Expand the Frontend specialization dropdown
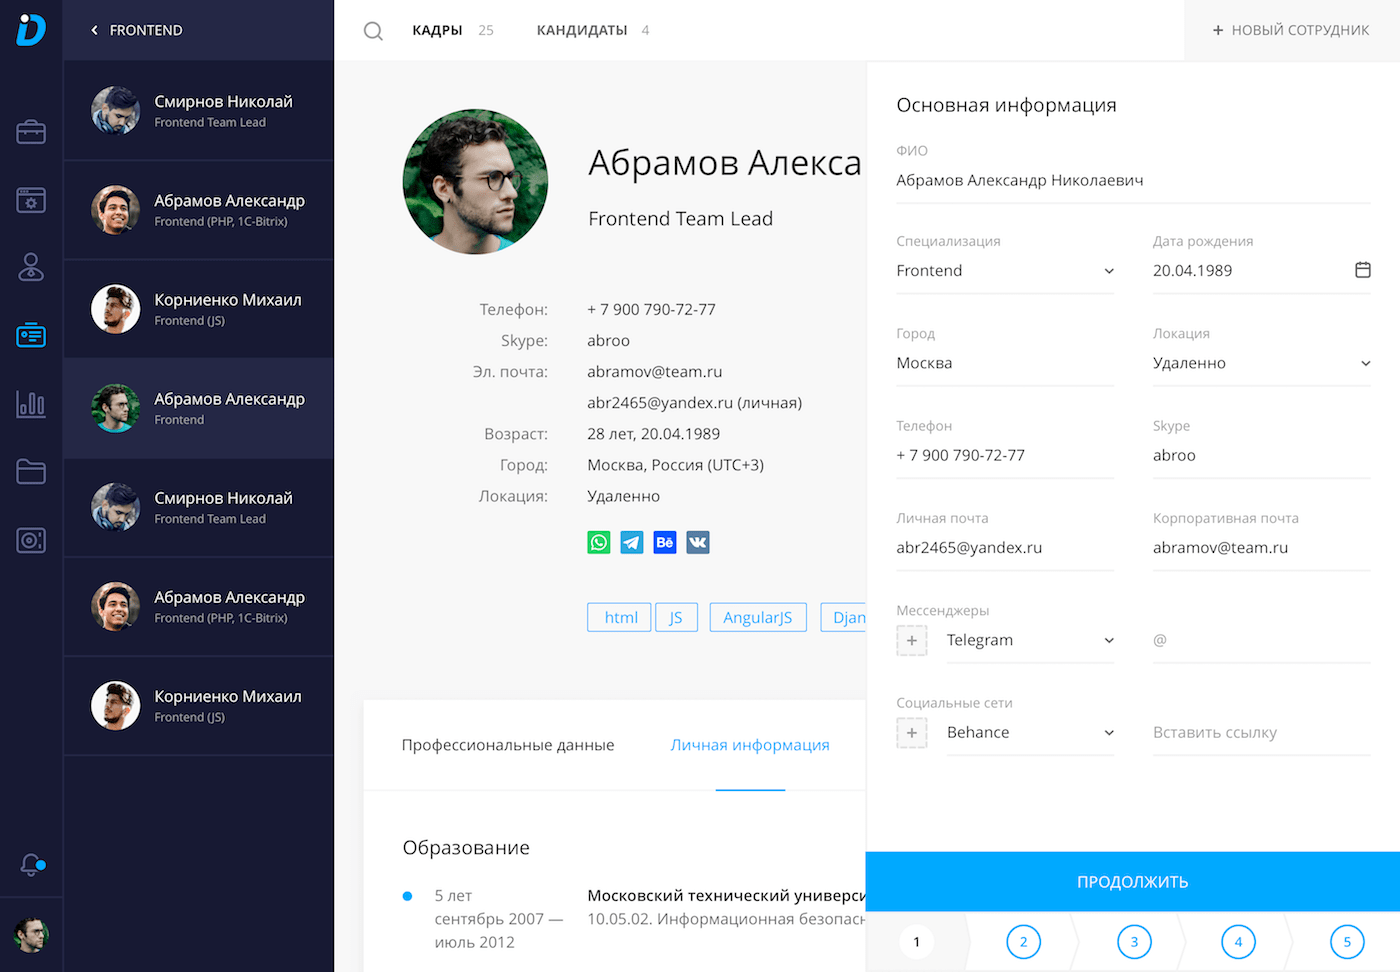Screen dimensions: 1400x972 (1108, 271)
